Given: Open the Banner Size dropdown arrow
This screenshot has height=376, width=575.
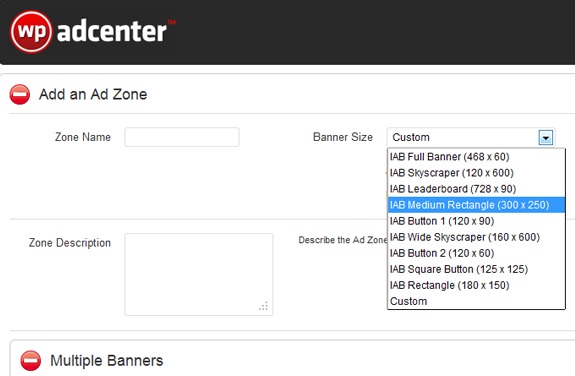Looking at the screenshot, I should (x=546, y=138).
